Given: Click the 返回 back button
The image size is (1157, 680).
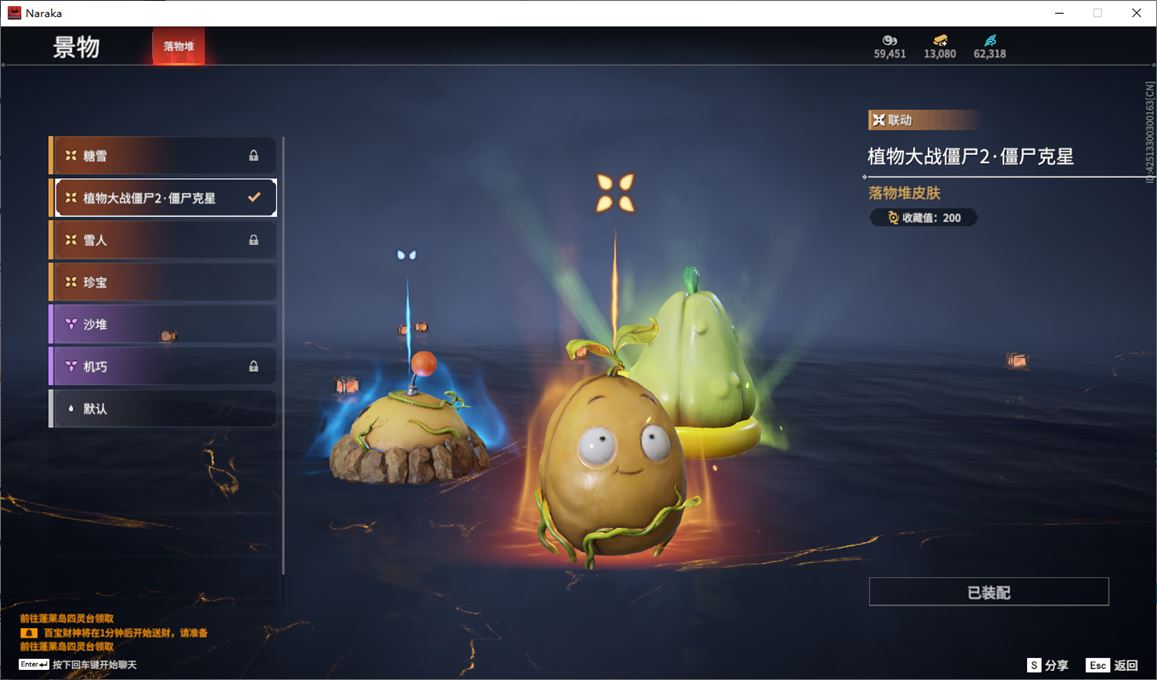Looking at the screenshot, I should 1113,665.
